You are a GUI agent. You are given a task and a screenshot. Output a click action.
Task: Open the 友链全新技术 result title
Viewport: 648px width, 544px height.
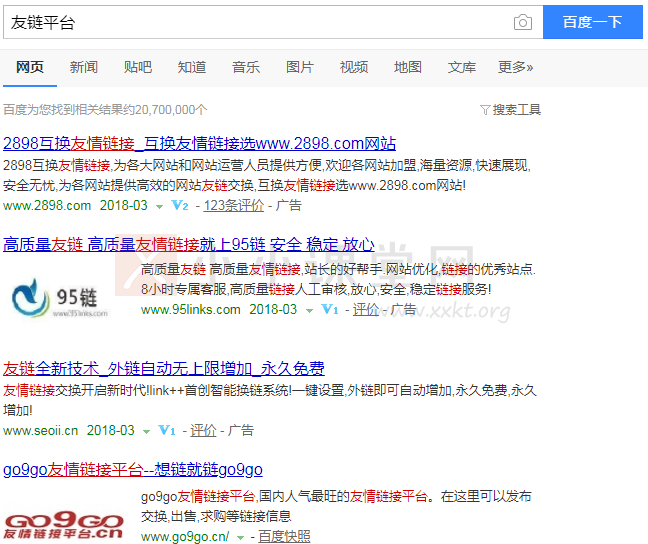tap(164, 368)
